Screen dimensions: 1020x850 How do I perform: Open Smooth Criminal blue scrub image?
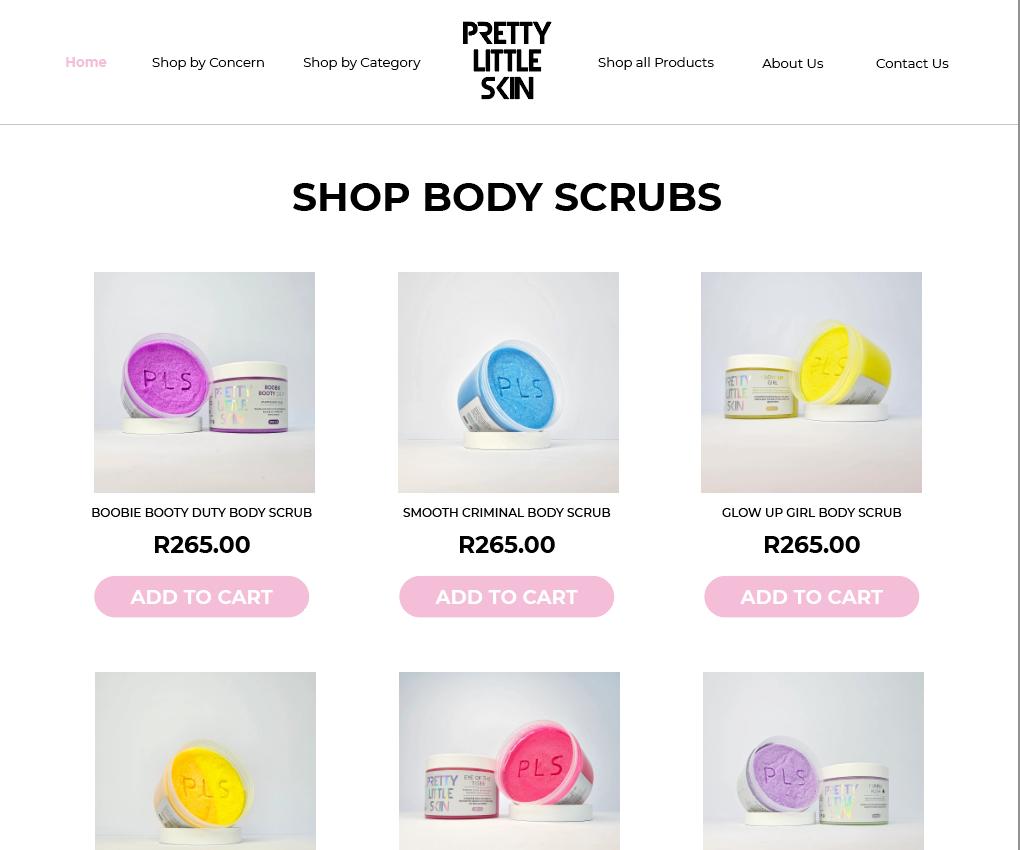click(x=508, y=382)
